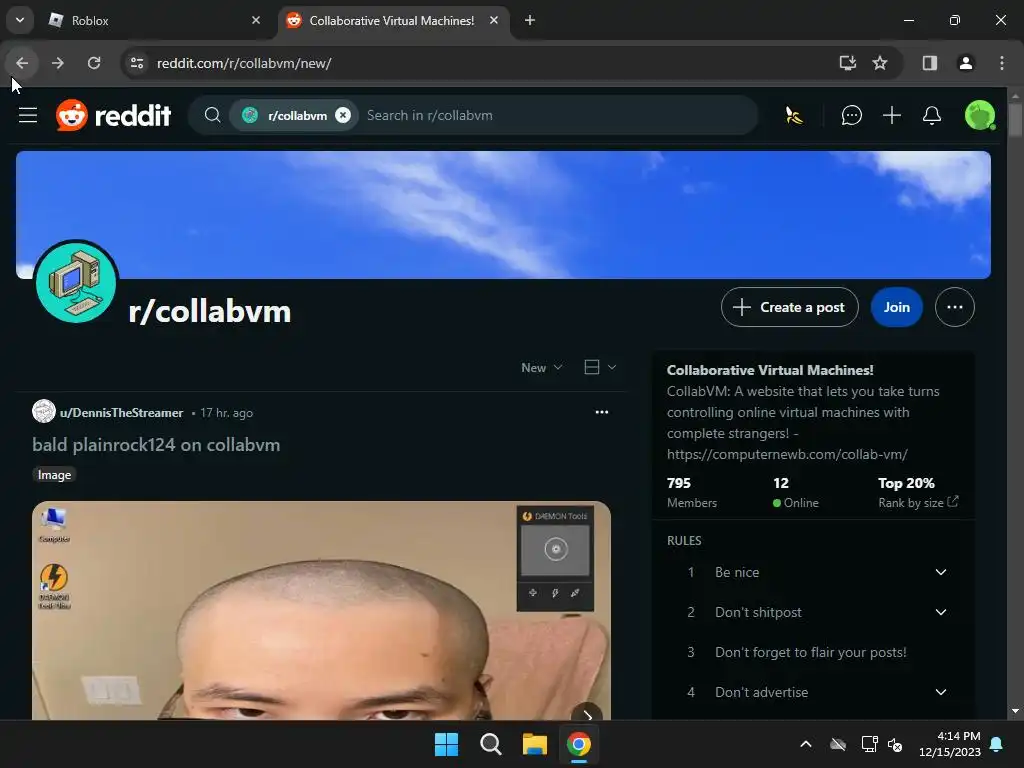Image resolution: width=1024 pixels, height=768 pixels.
Task: Open the community more options button
Action: point(955,307)
